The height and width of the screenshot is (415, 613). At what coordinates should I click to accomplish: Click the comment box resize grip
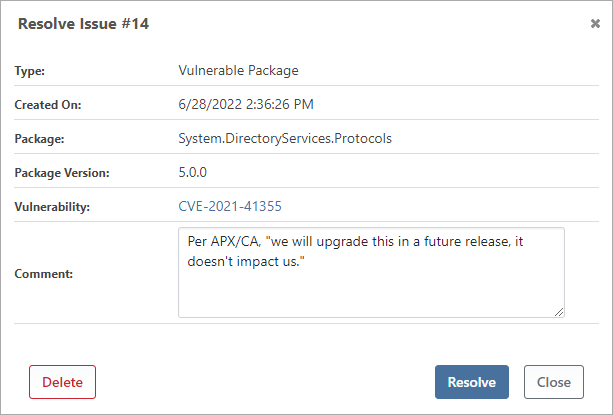coord(559,312)
